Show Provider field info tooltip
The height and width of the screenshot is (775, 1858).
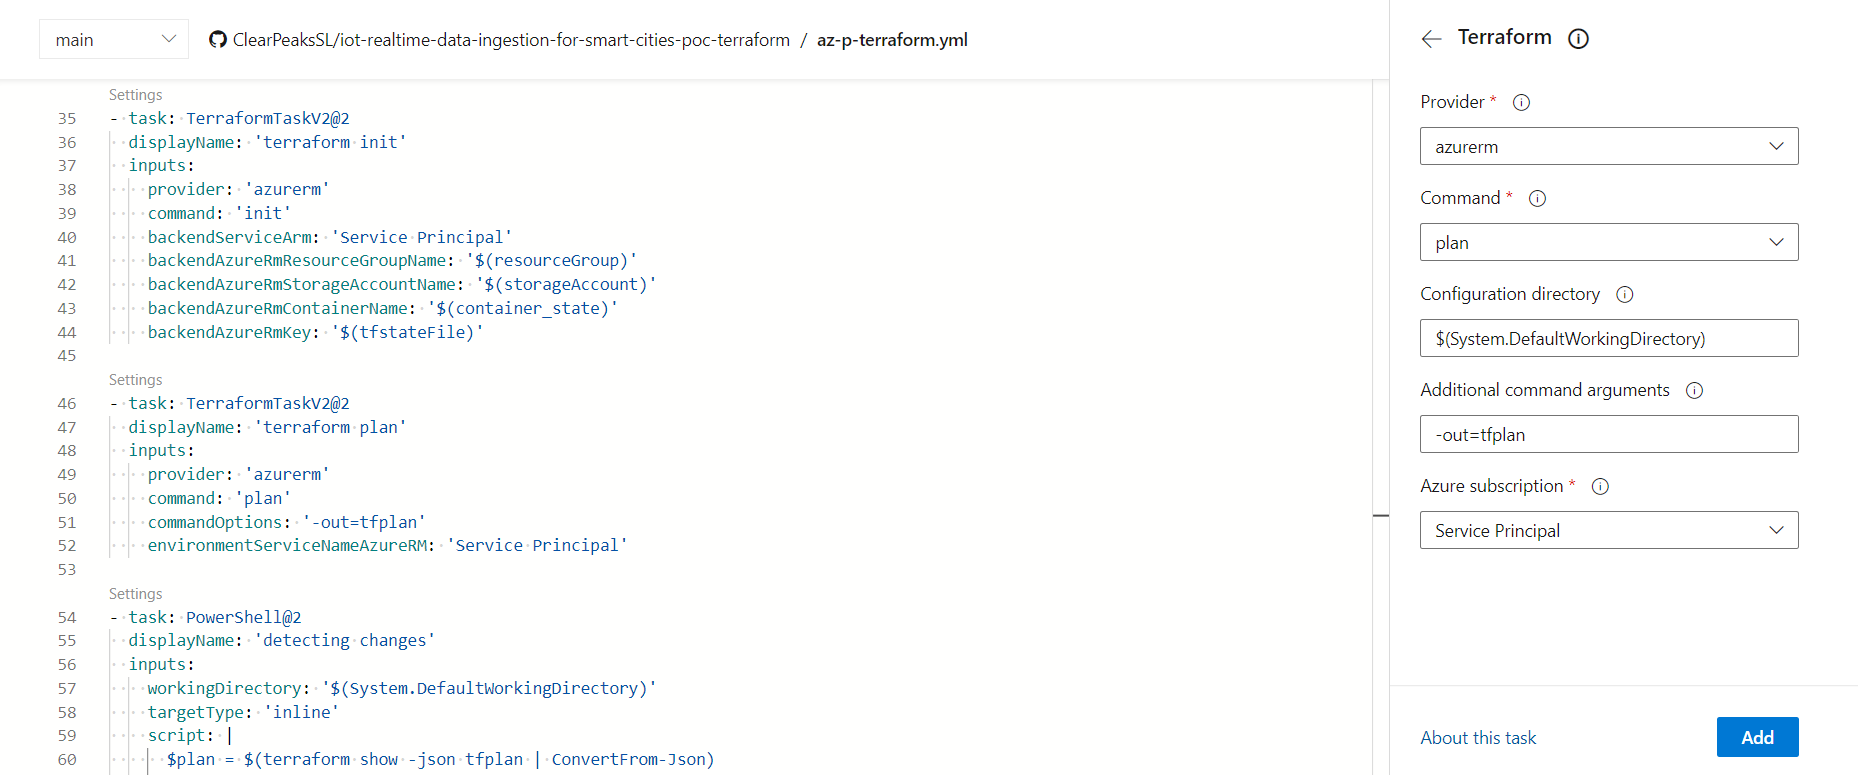(x=1521, y=102)
